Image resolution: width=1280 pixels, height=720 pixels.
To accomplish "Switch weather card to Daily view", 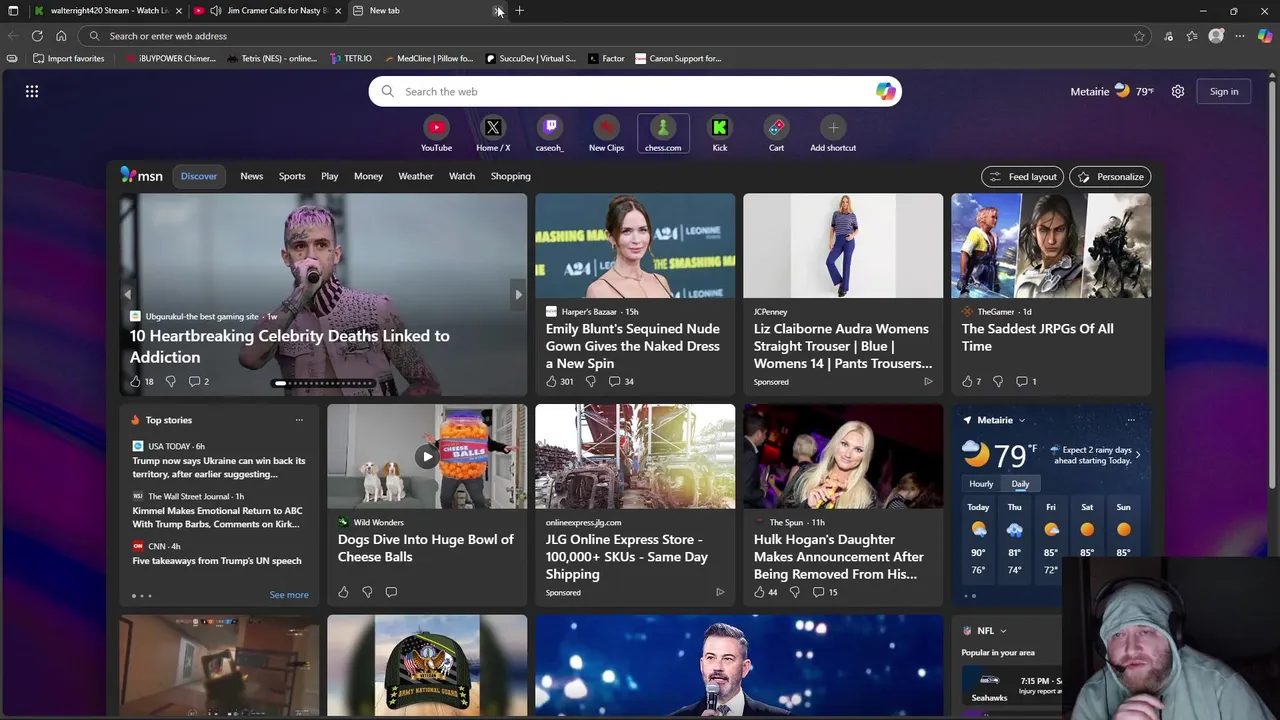I will (1020, 484).
